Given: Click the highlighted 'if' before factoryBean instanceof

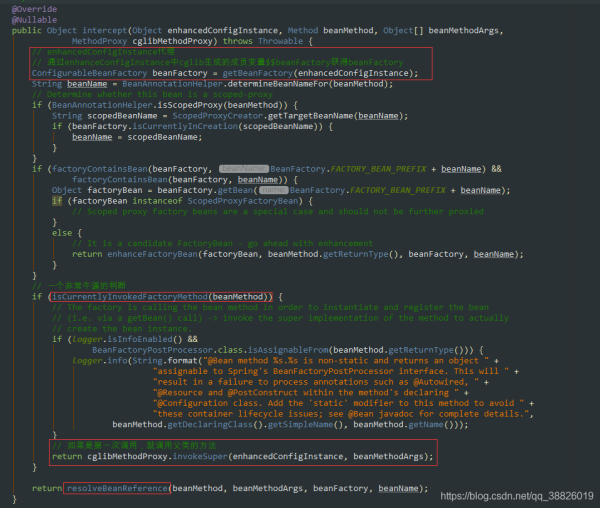Looking at the screenshot, I should 57,201.
